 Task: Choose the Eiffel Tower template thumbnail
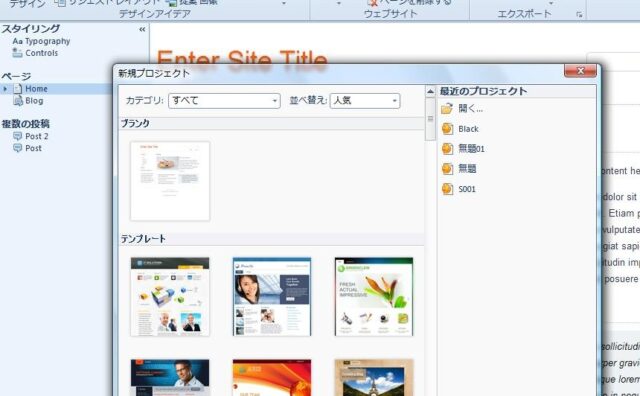(374, 378)
